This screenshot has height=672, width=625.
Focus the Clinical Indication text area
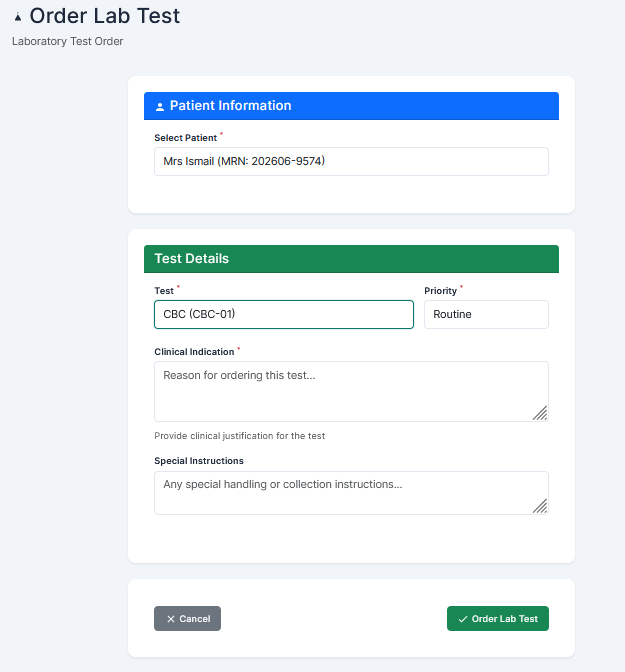tap(351, 391)
